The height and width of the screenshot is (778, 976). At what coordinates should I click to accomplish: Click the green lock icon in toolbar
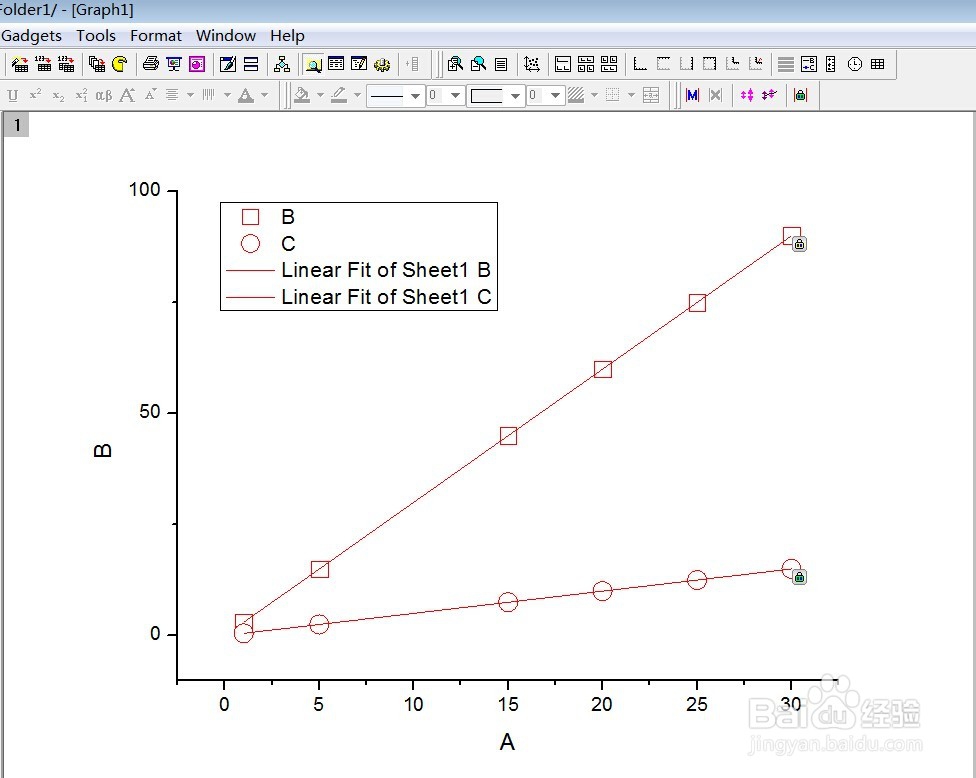[x=800, y=95]
